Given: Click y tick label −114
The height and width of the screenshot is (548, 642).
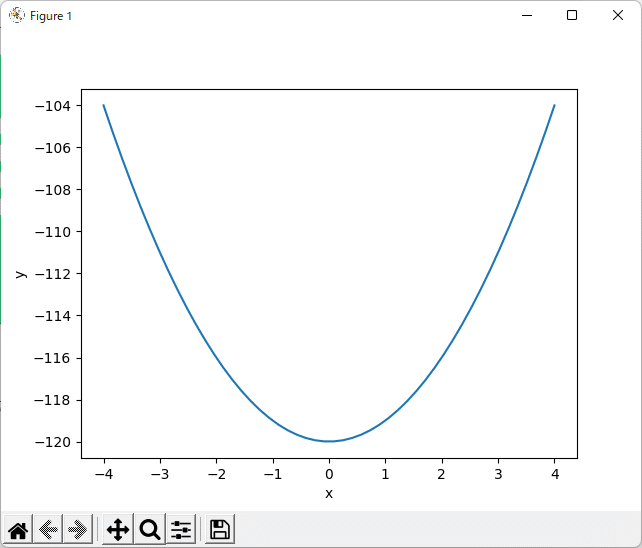Looking at the screenshot, I should 53,316.
